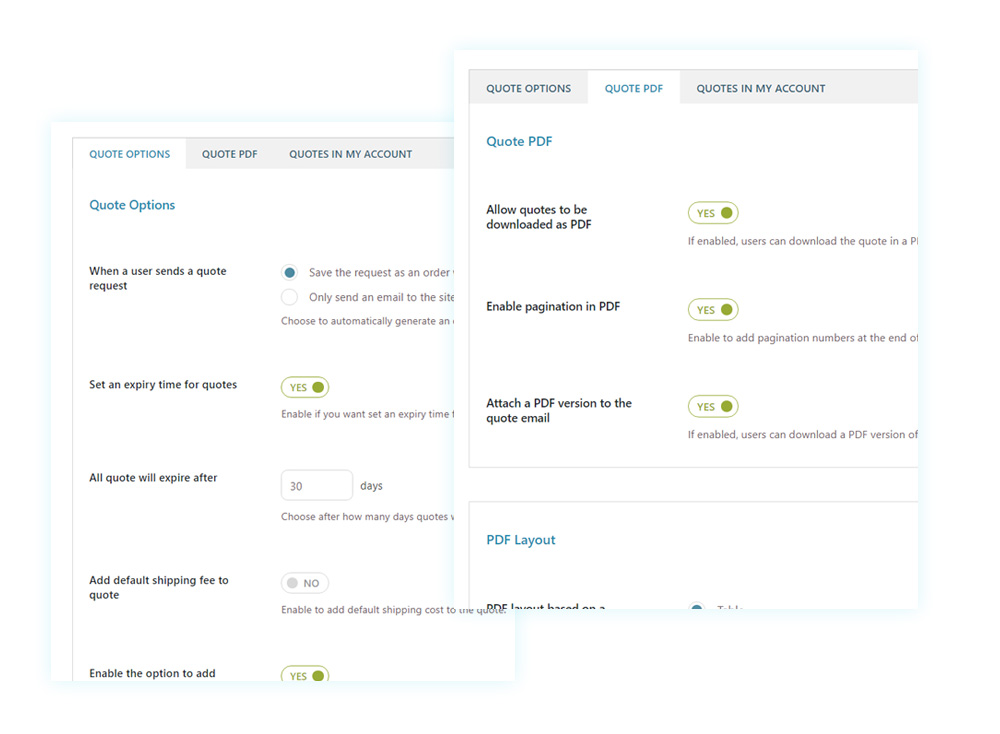
Task: Toggle 'Allow quotes to be downloaded as PDF'
Action: pyautogui.click(x=713, y=213)
